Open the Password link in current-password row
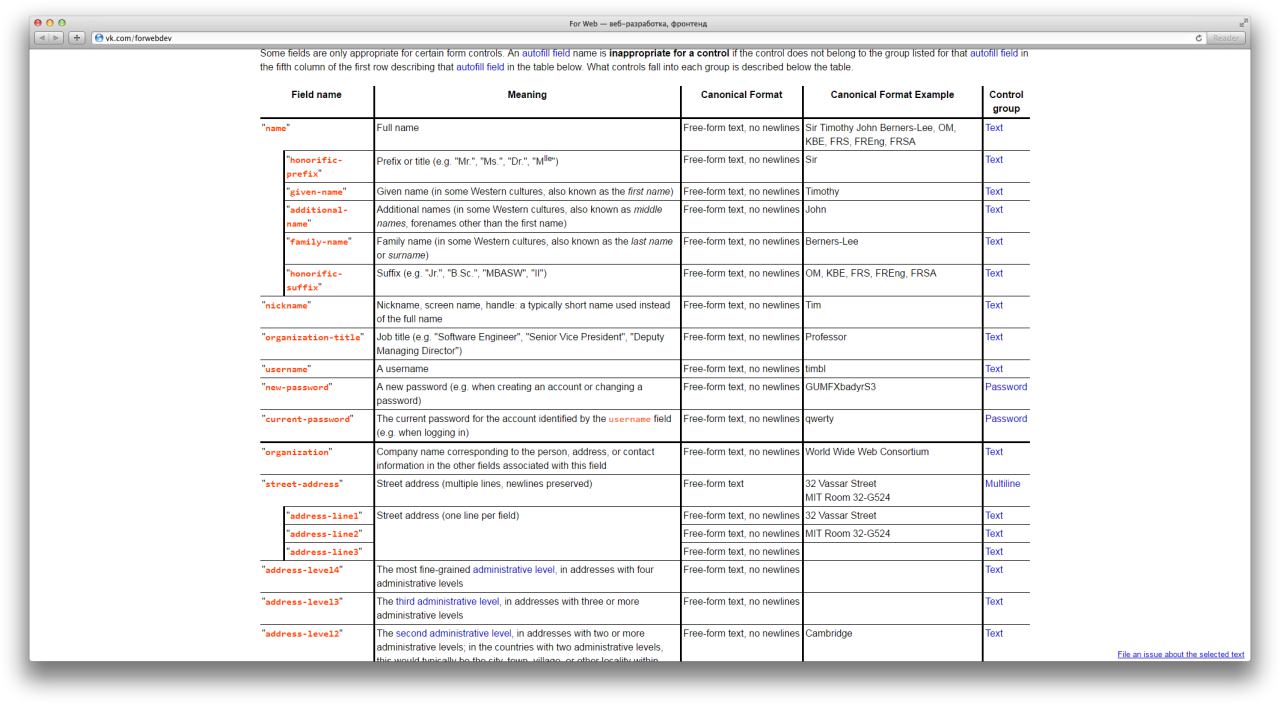Viewport: 1280px width, 704px height. pos(1005,420)
